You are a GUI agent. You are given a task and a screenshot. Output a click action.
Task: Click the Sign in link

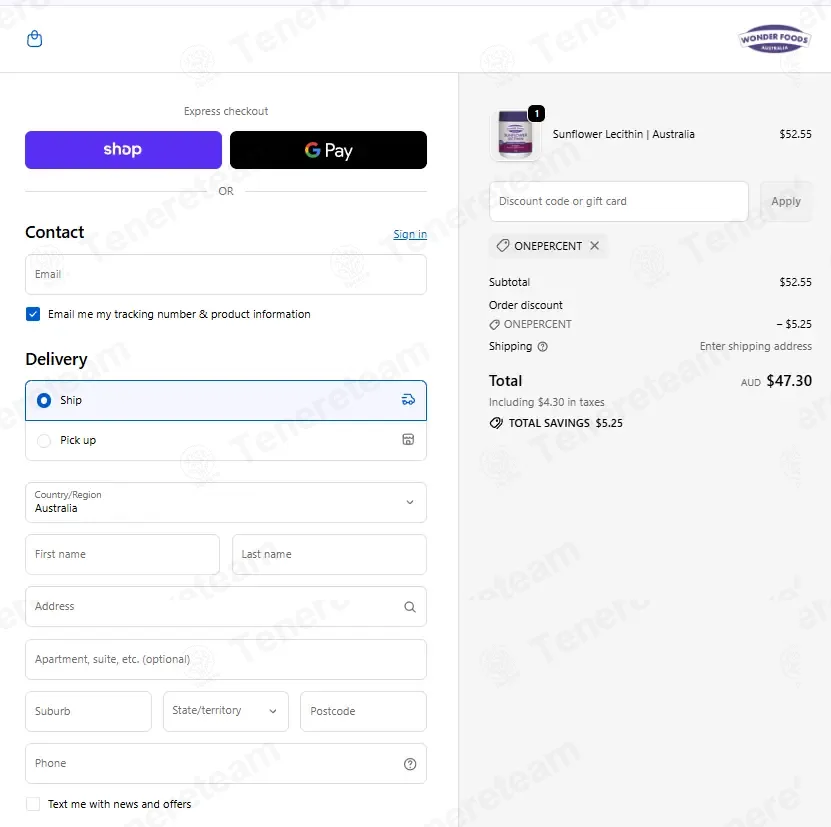pyautogui.click(x=410, y=234)
